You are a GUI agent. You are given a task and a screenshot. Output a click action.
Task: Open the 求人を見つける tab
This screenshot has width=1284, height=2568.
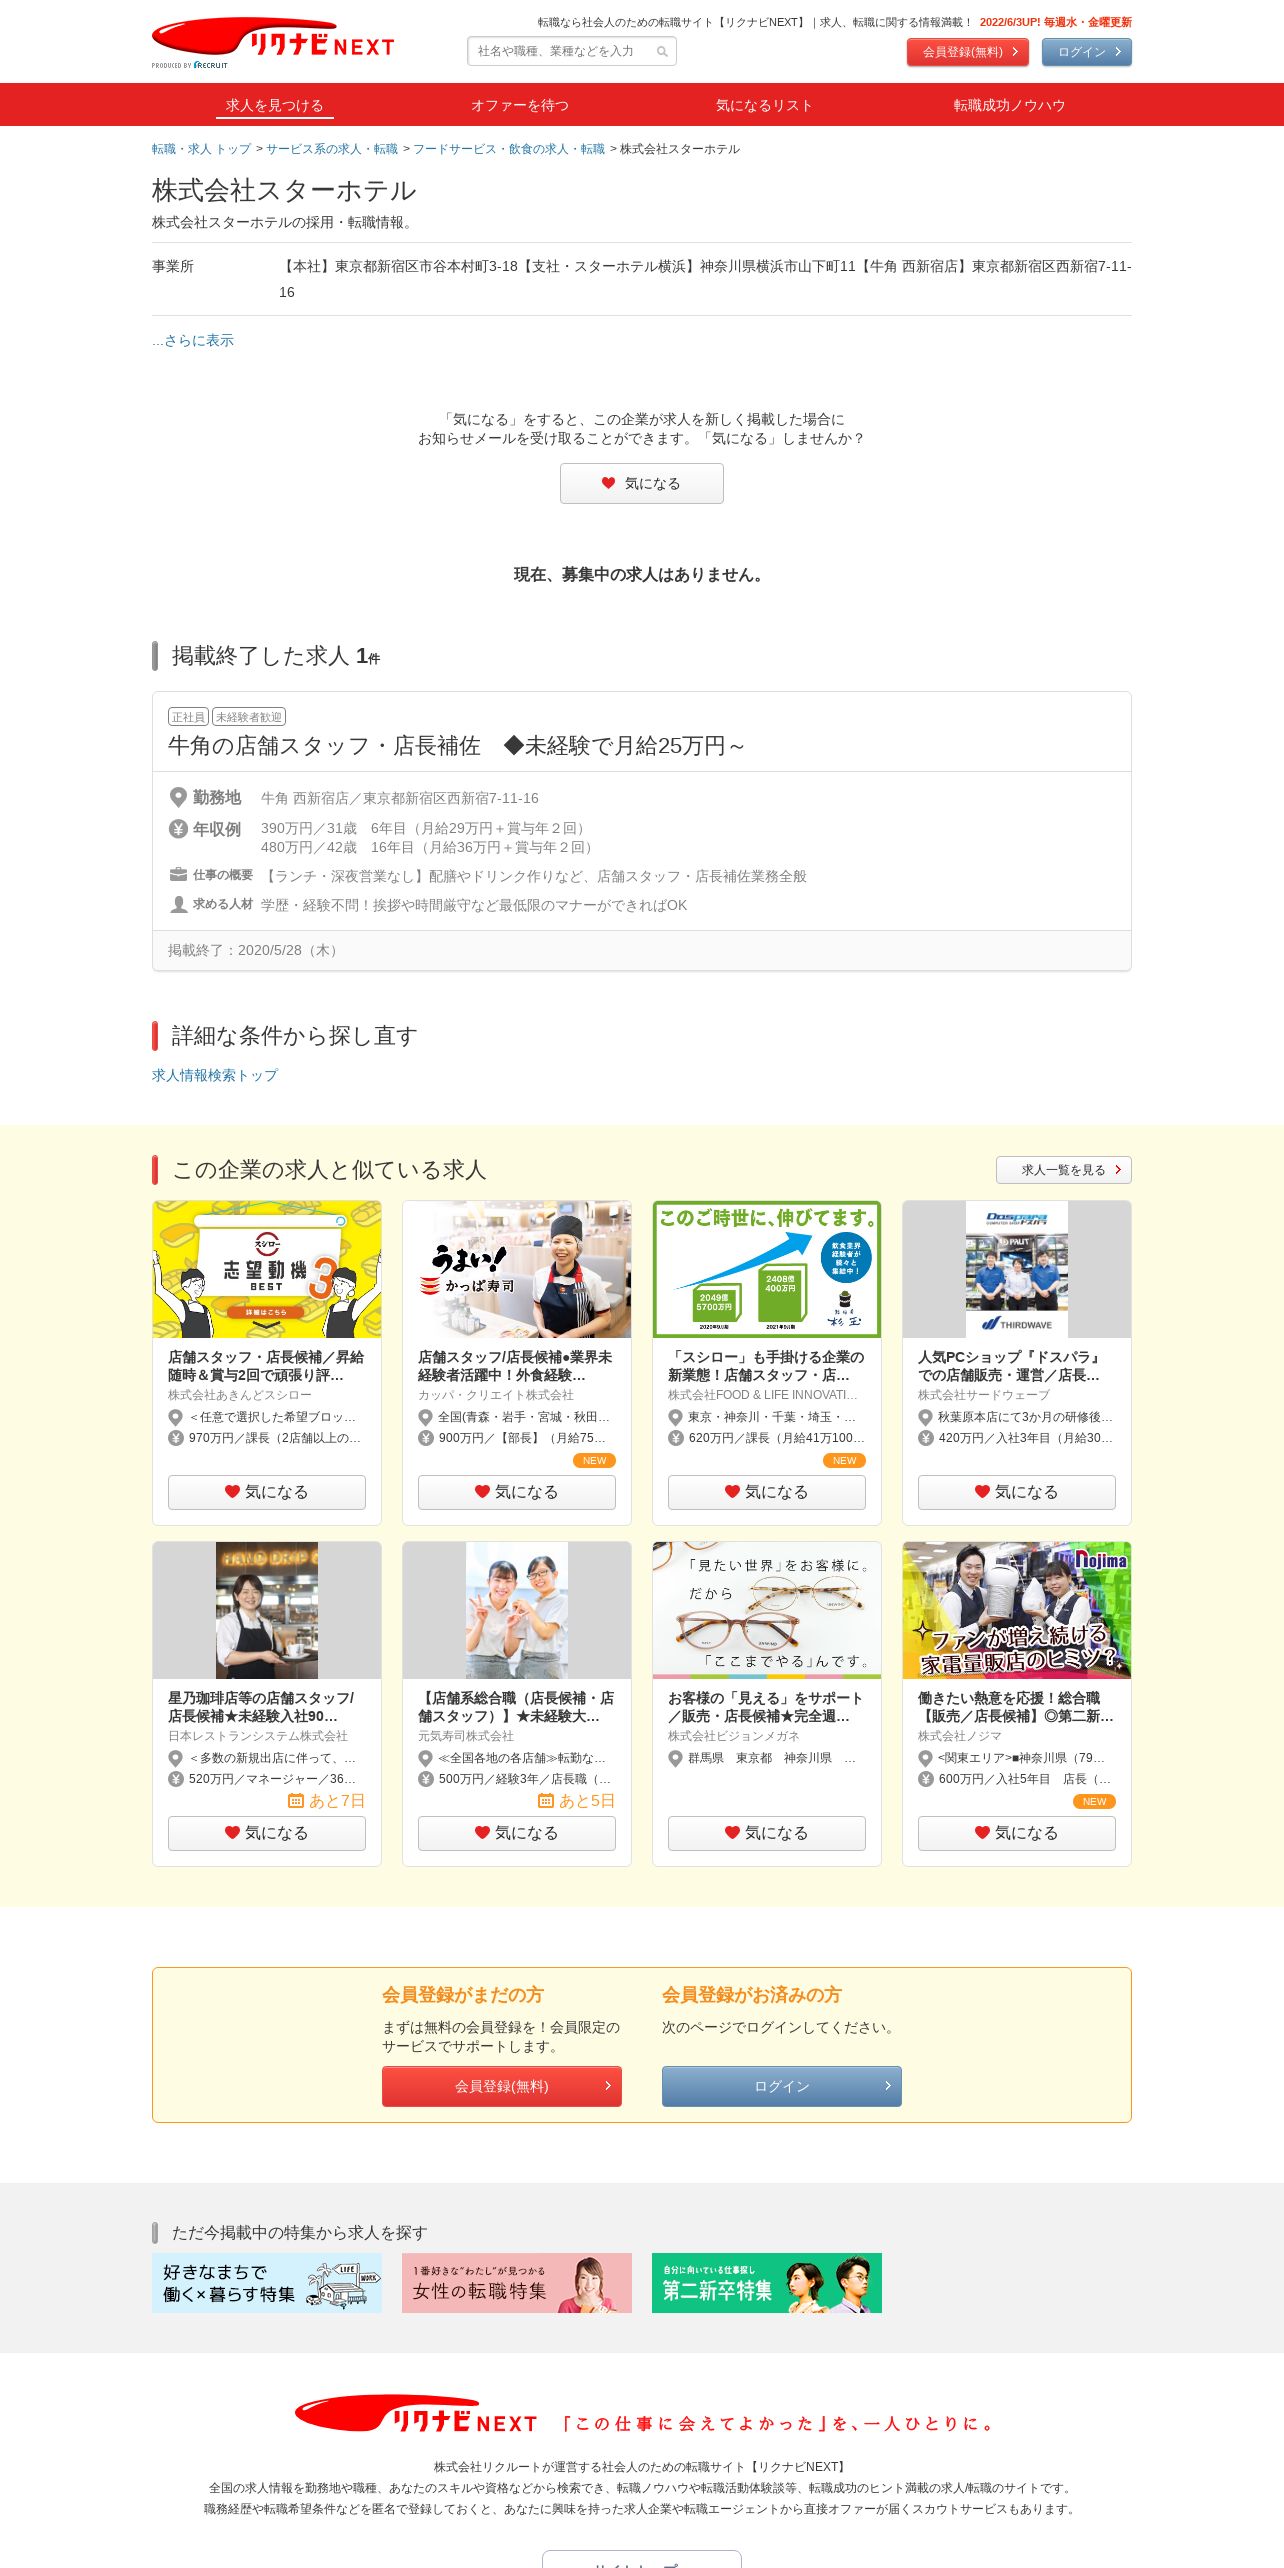(274, 105)
